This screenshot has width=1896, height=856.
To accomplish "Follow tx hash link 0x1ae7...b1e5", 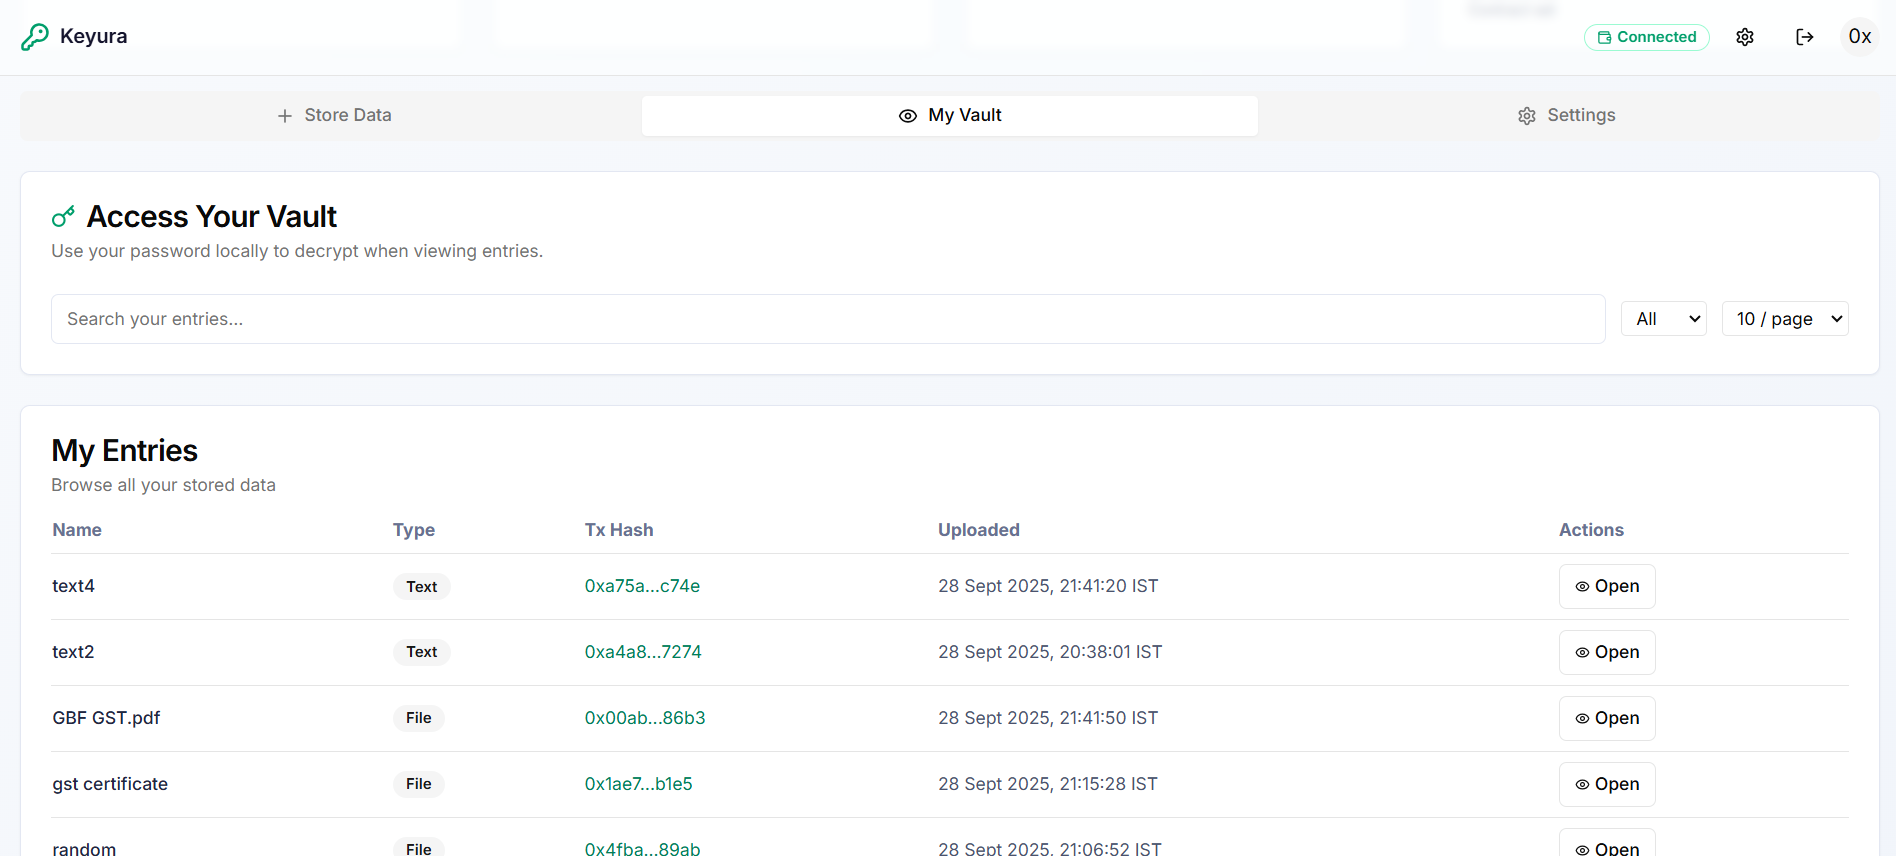I will point(639,784).
